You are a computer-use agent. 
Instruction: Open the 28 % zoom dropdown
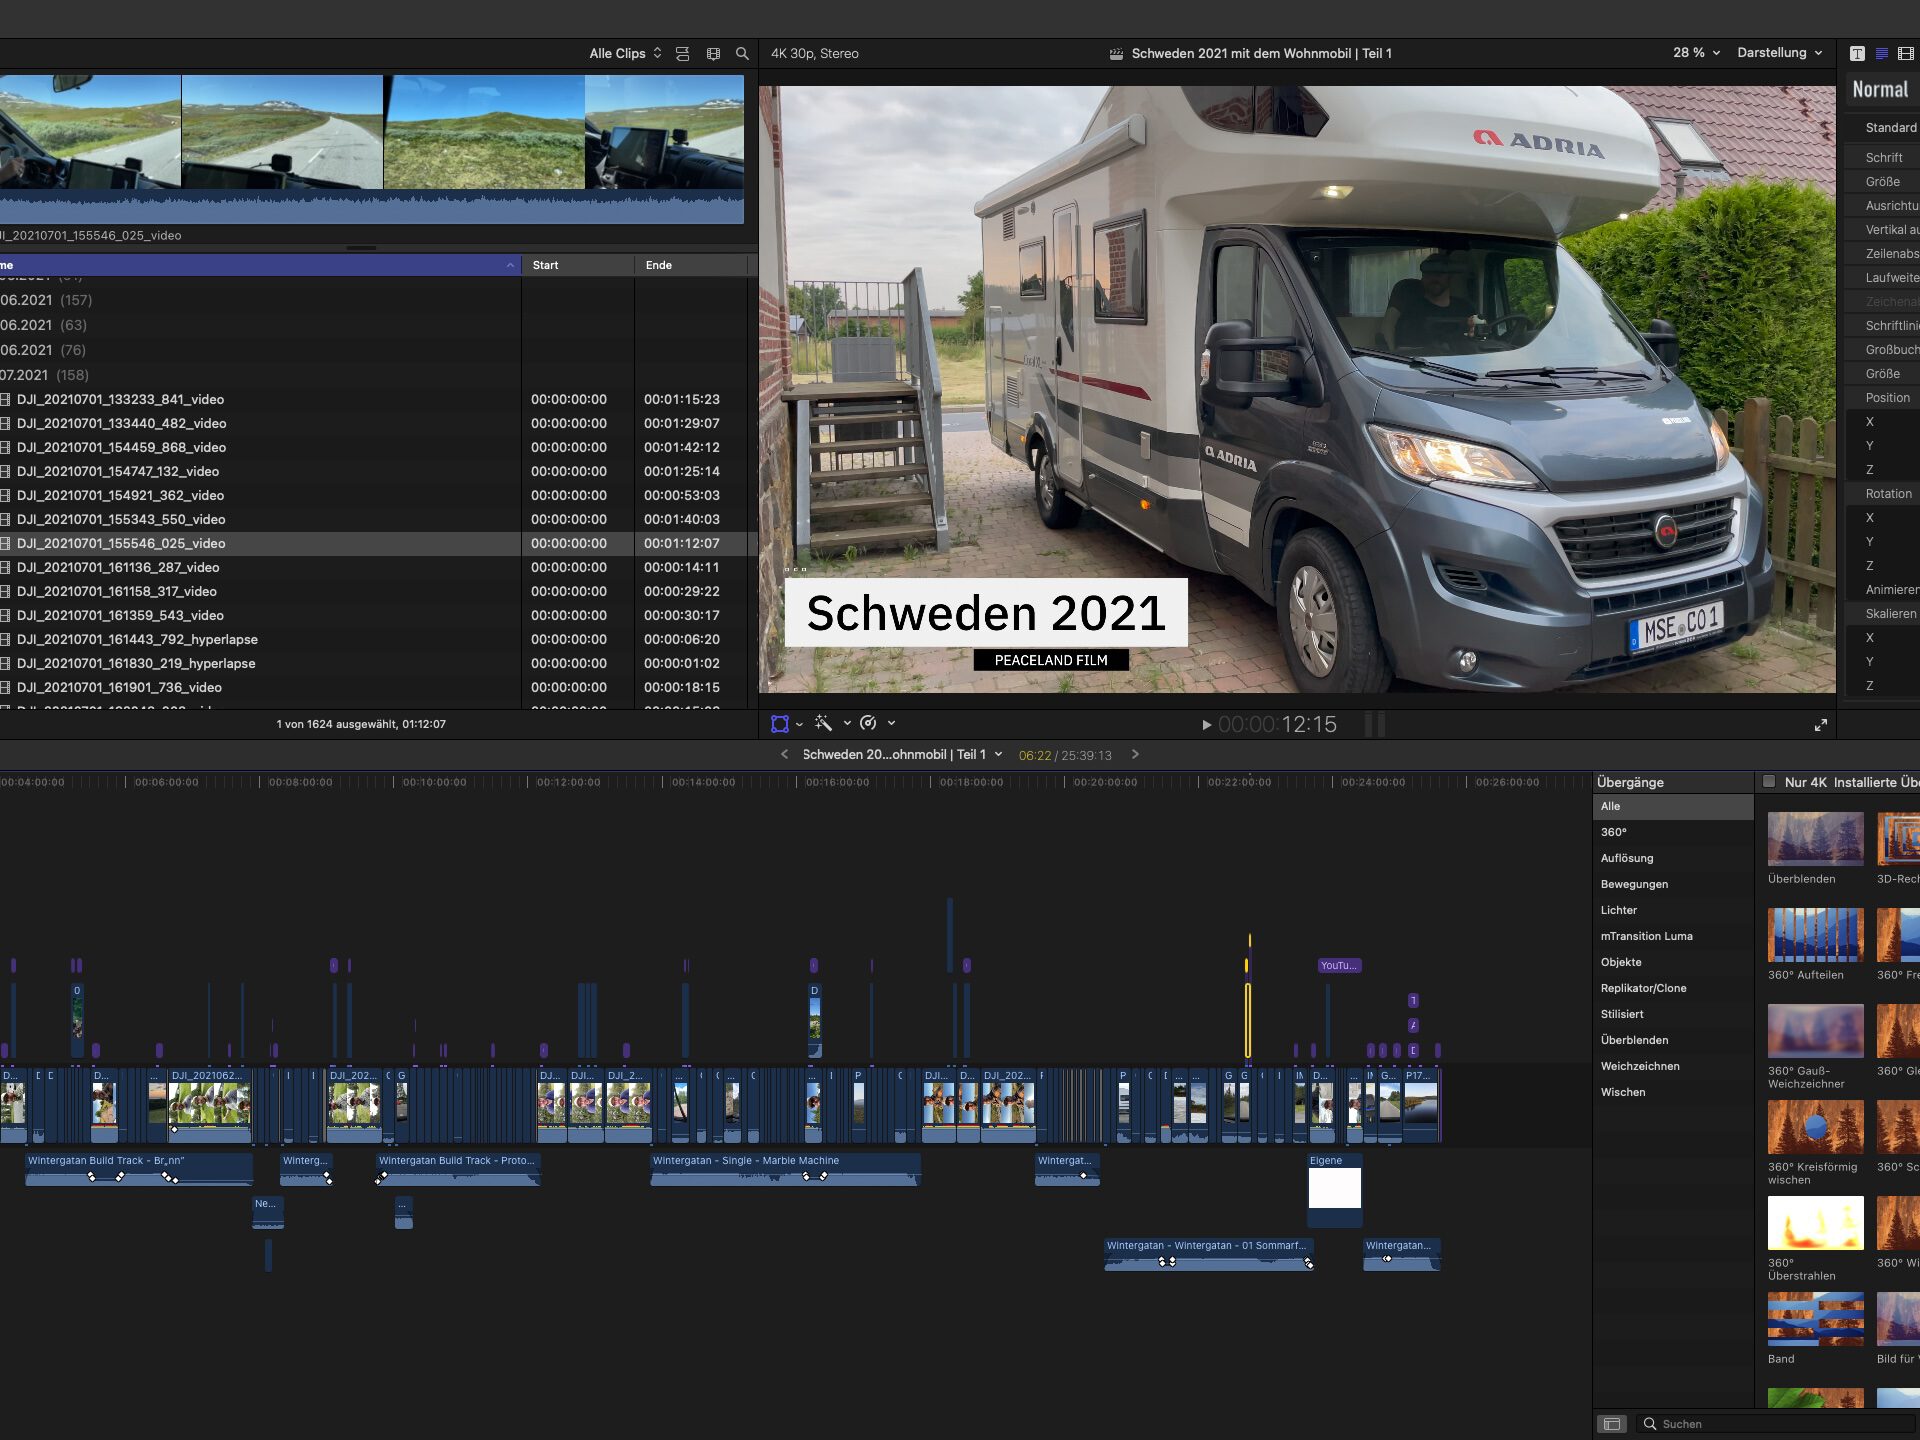(1696, 53)
